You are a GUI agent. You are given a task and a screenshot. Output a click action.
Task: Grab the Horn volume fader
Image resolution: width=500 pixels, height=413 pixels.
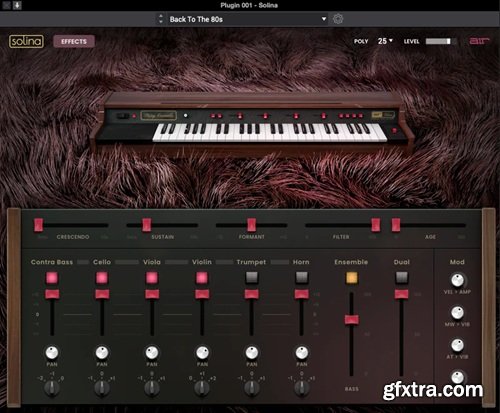(302, 294)
